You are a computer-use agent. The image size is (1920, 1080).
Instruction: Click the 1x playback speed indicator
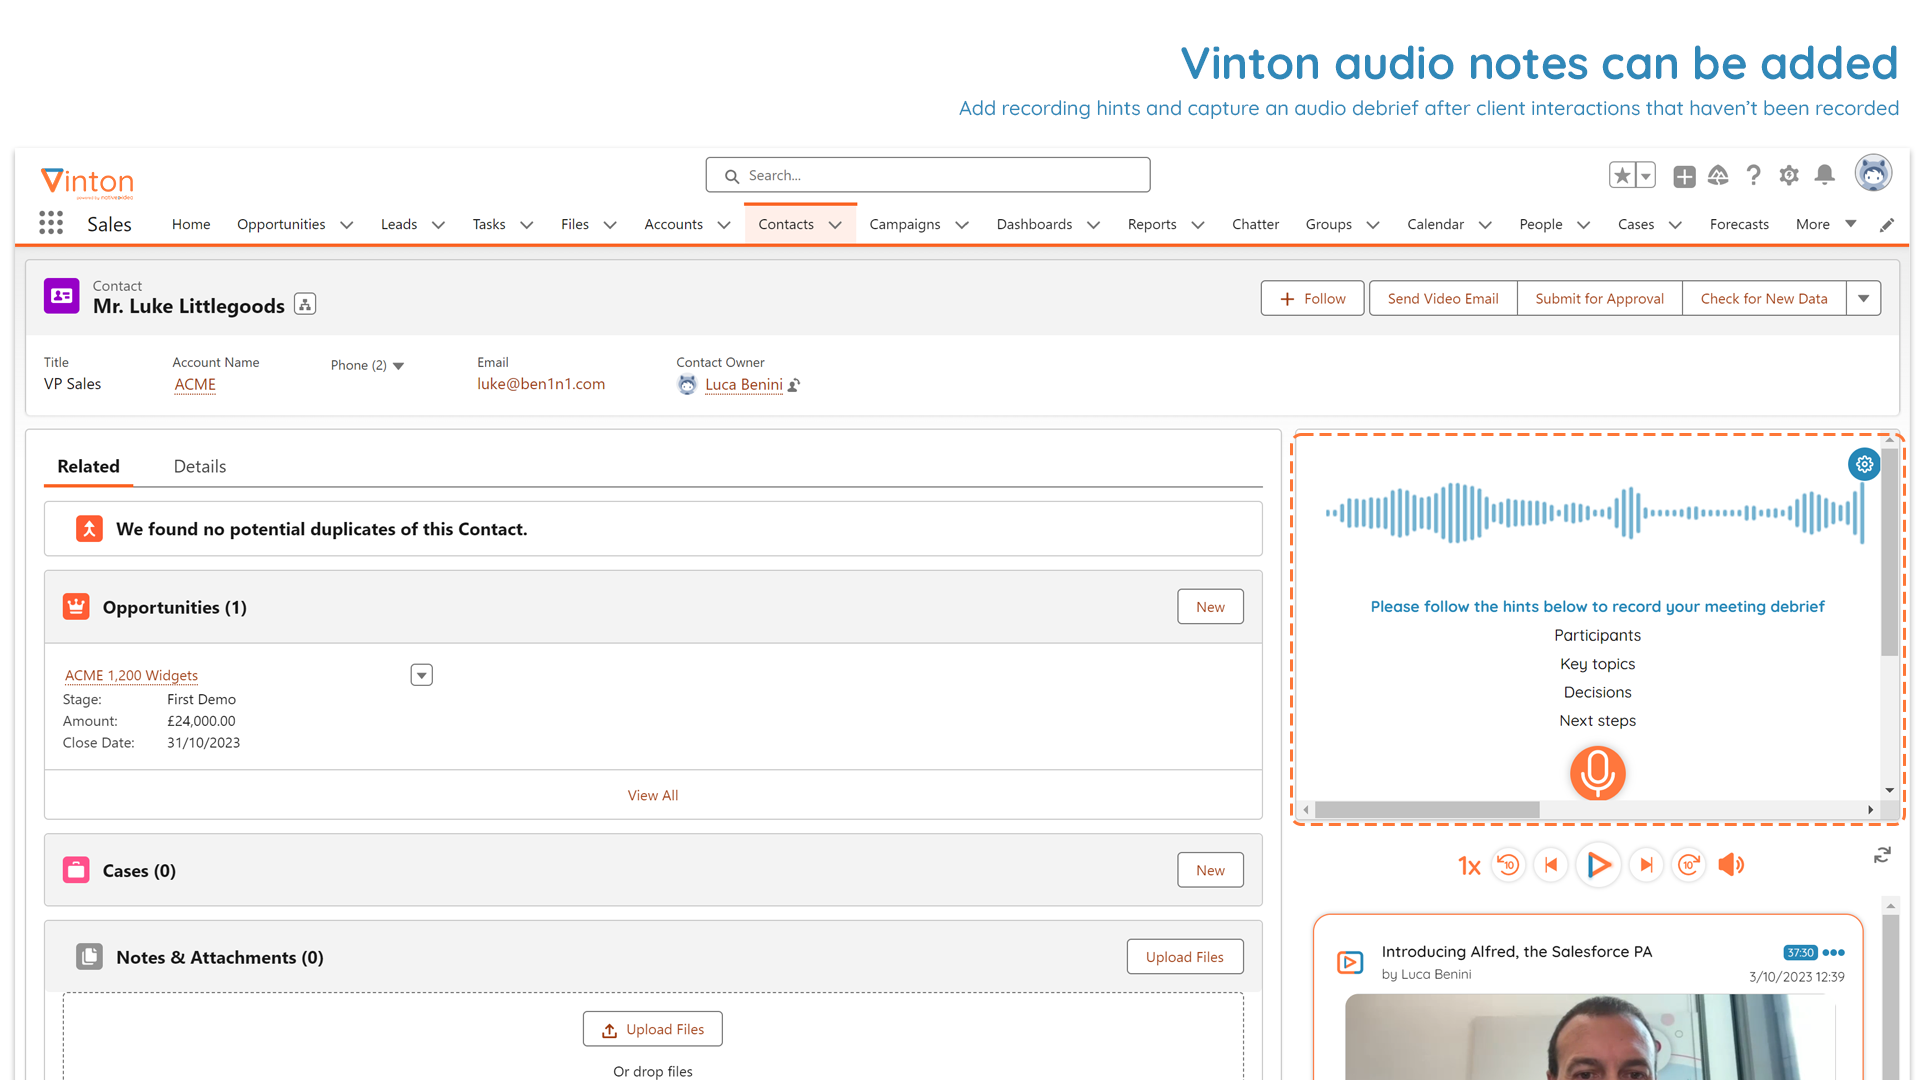tap(1466, 864)
